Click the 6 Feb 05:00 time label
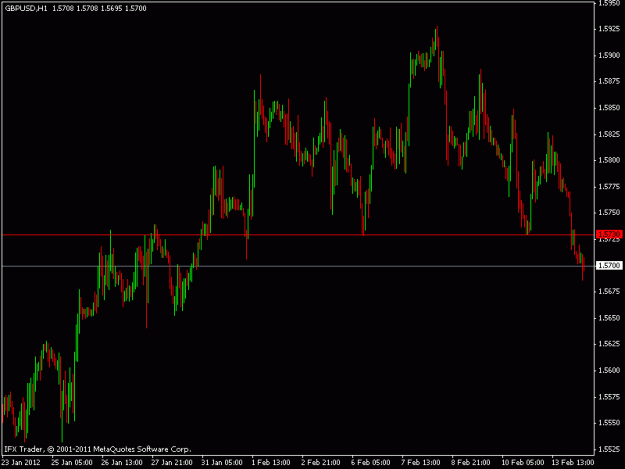 pyautogui.click(x=371, y=462)
